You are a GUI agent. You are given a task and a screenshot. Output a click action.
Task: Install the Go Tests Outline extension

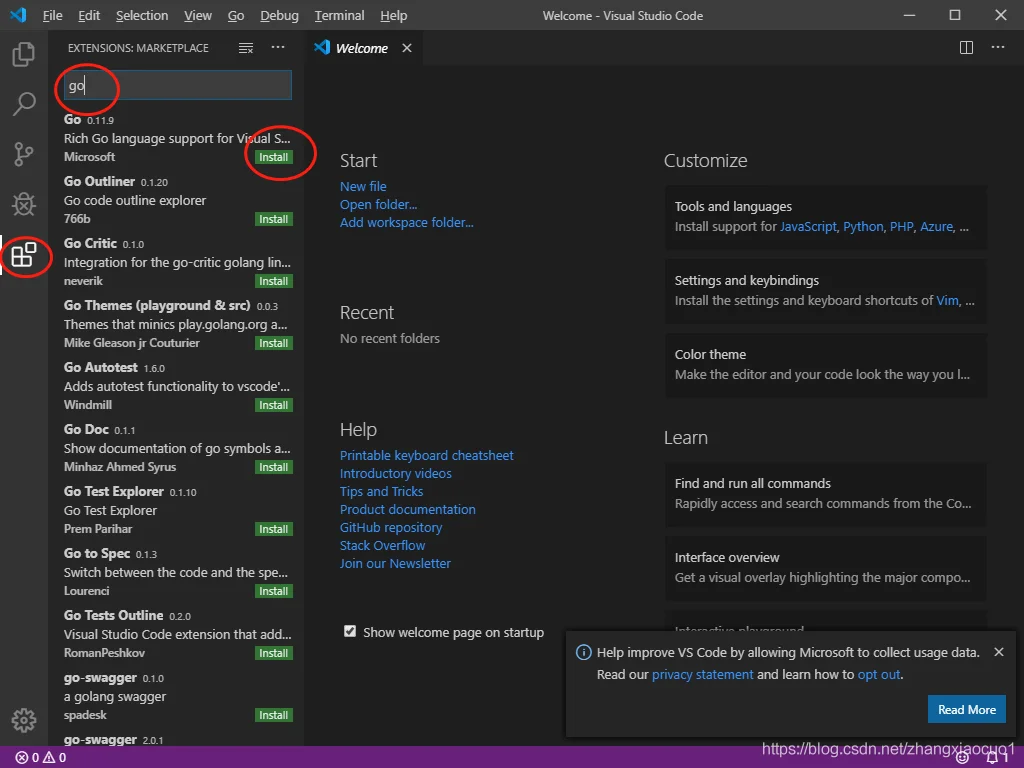click(x=274, y=654)
